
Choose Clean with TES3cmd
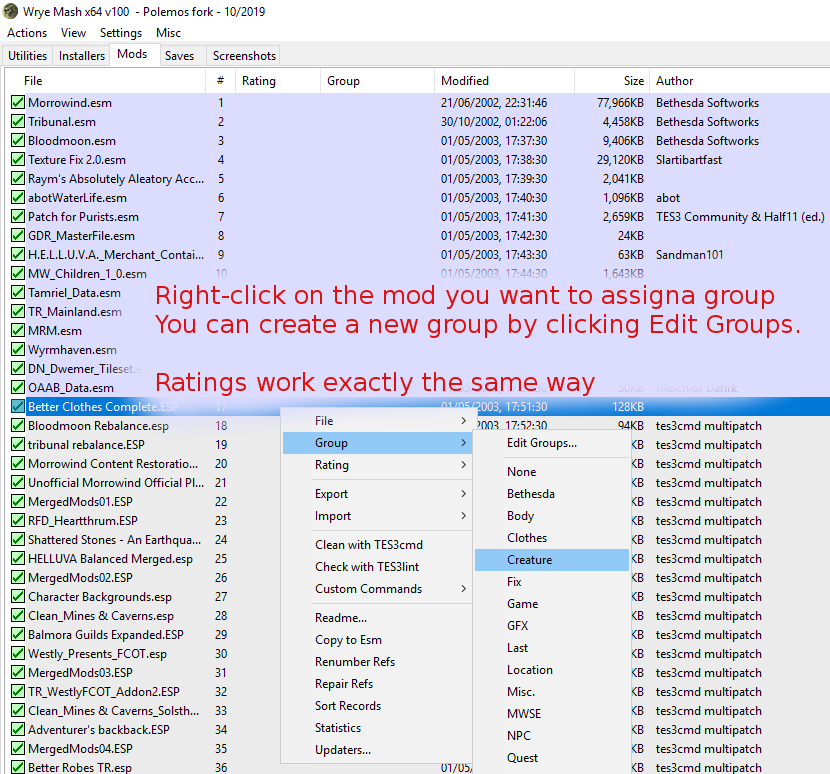pos(377,545)
